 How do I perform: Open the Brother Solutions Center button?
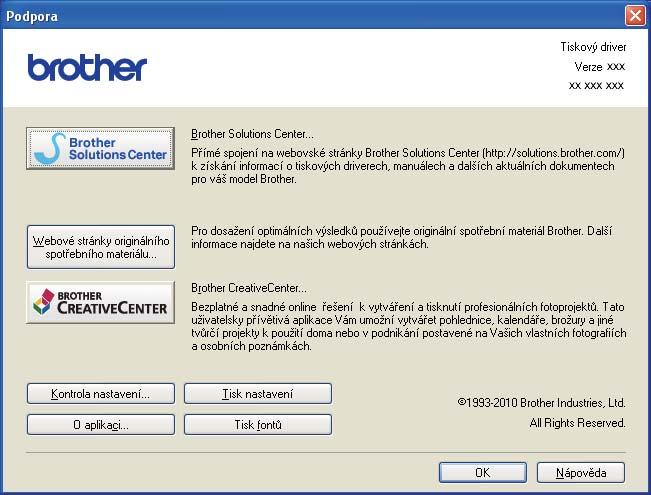click(100, 148)
